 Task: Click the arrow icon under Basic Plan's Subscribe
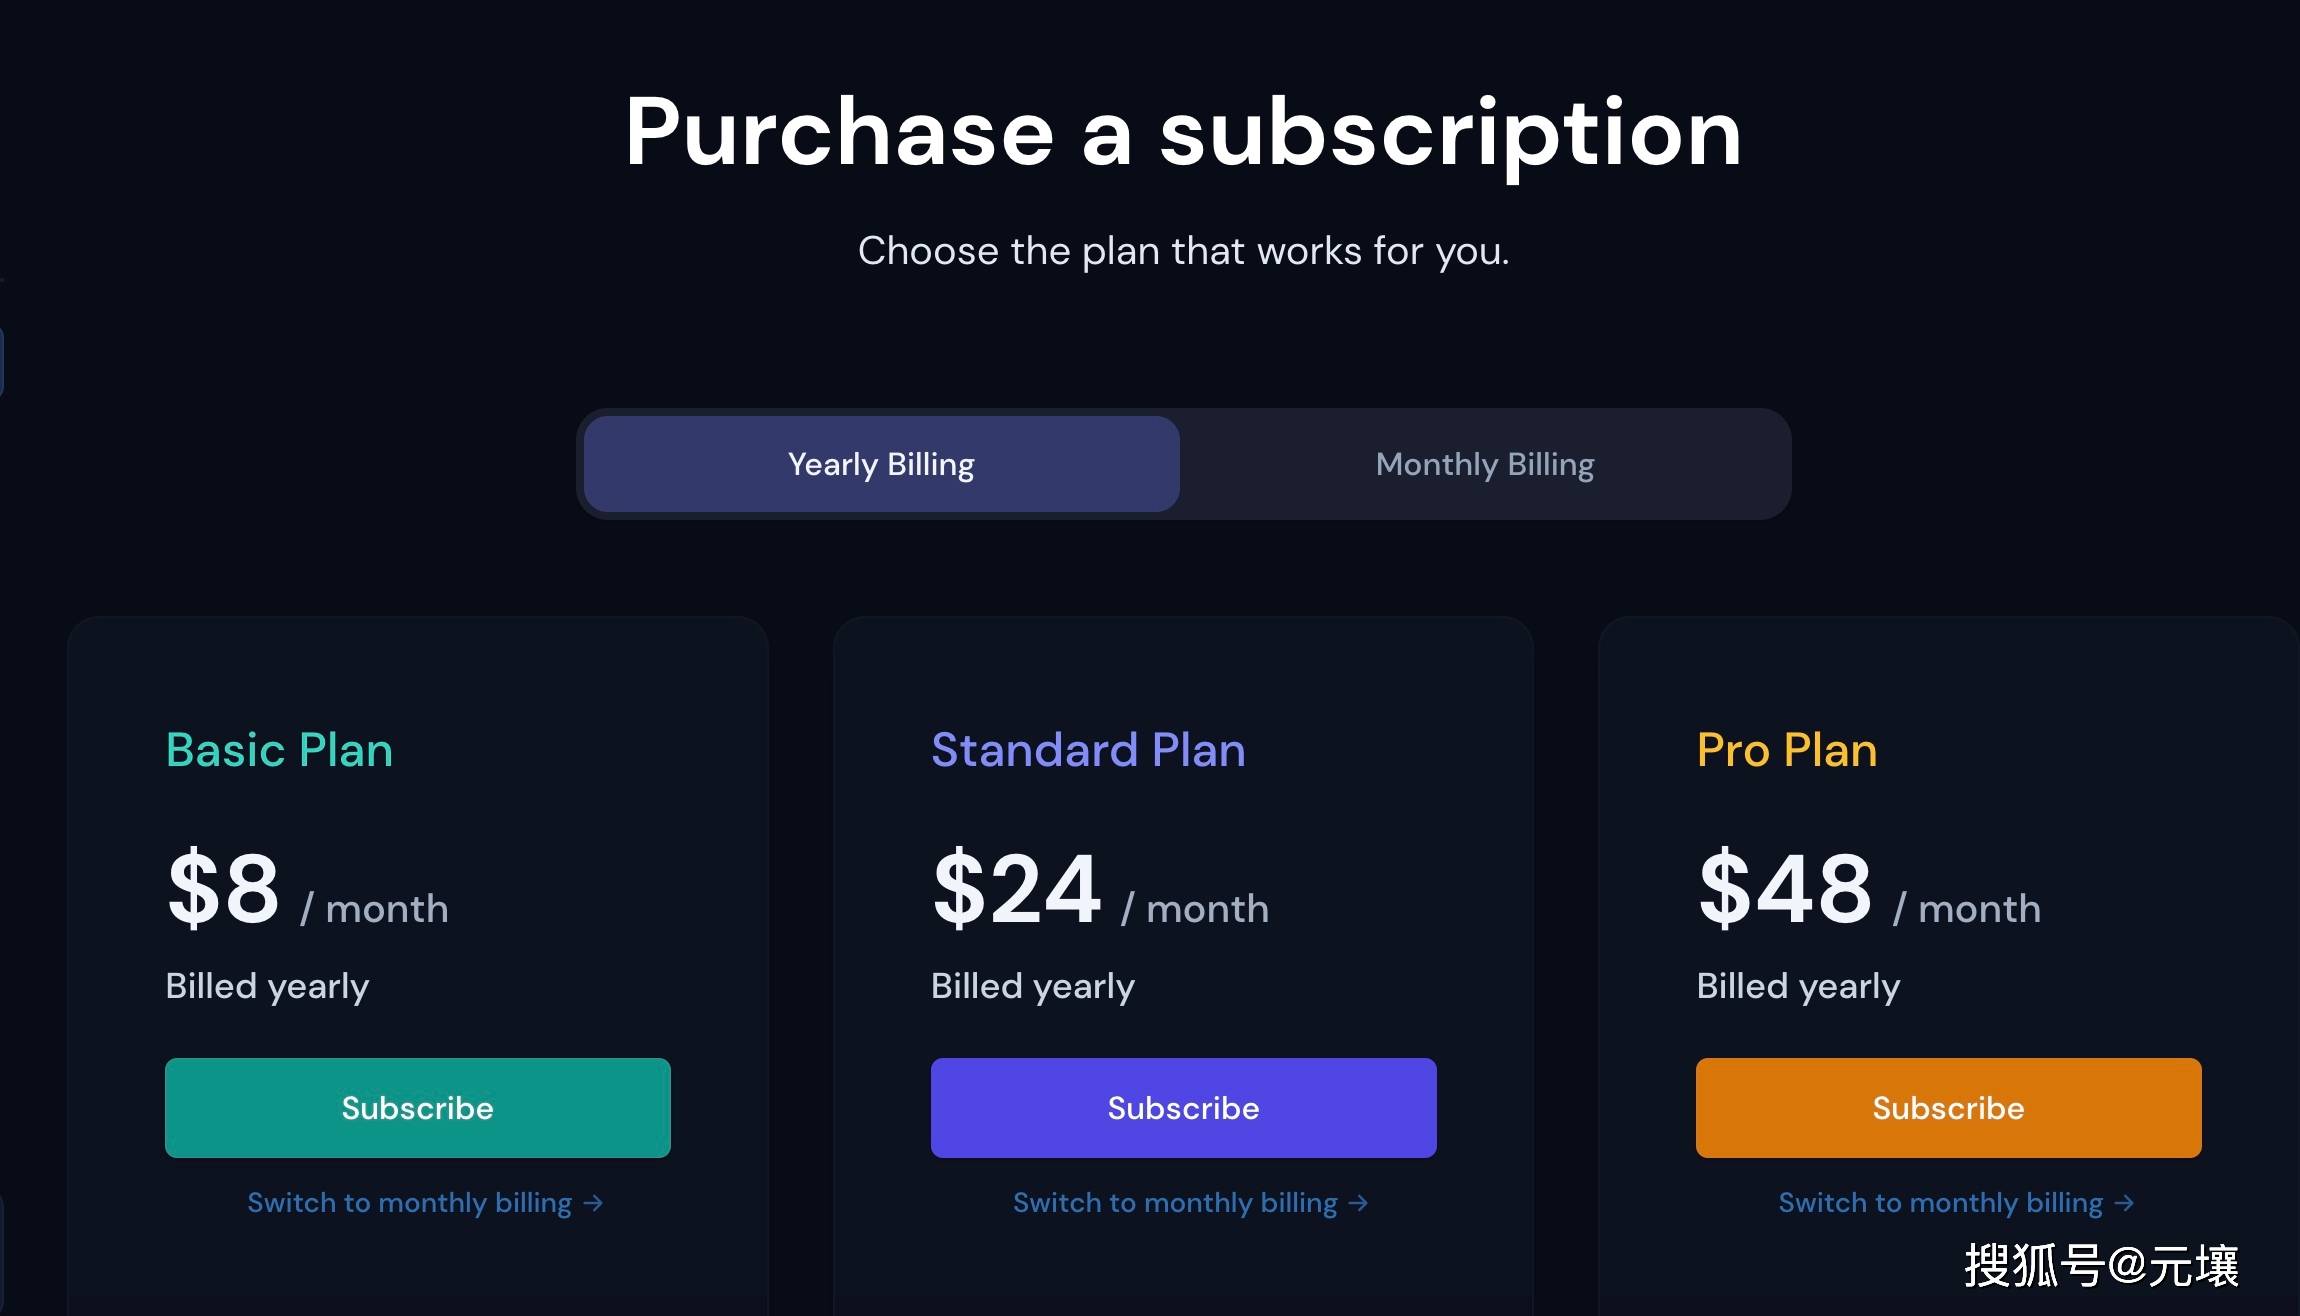tap(593, 1203)
